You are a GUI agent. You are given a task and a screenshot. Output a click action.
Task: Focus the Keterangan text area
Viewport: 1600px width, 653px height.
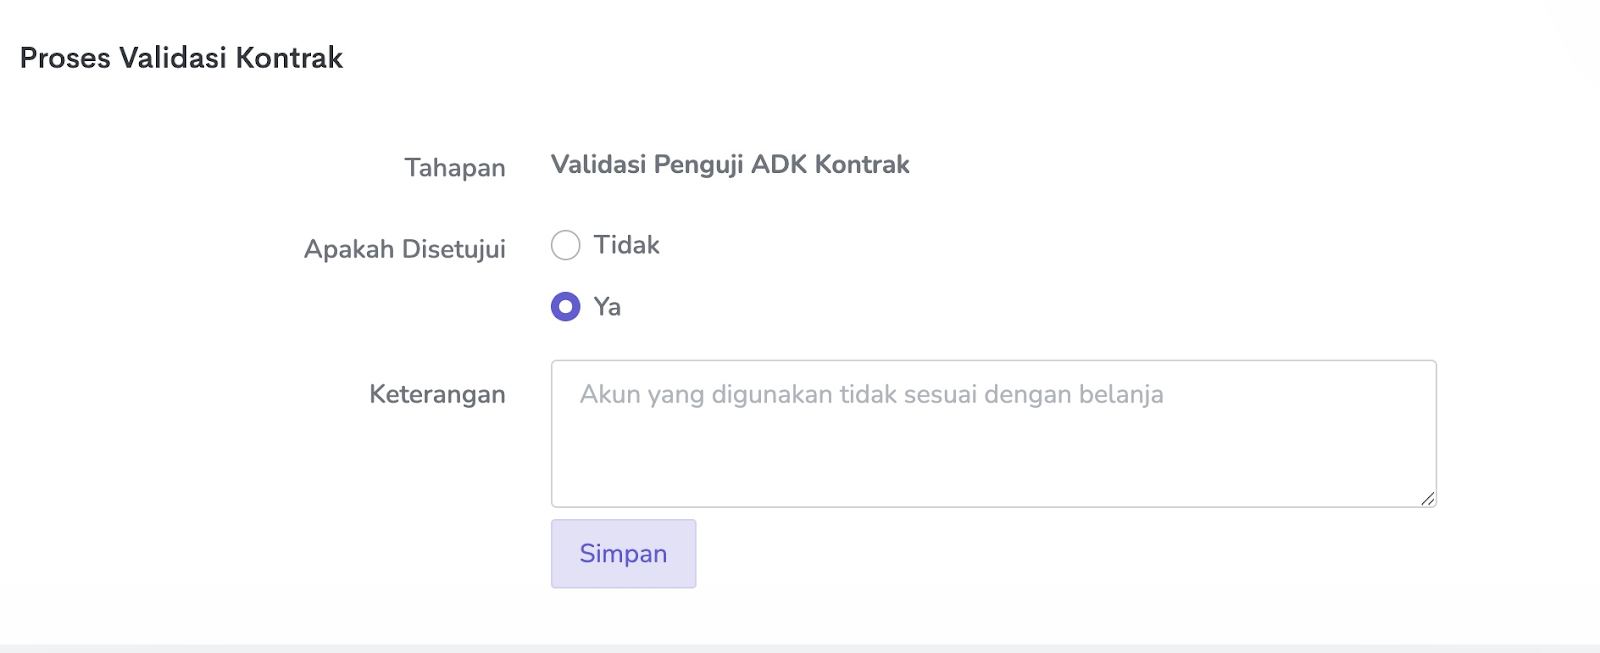click(993, 433)
